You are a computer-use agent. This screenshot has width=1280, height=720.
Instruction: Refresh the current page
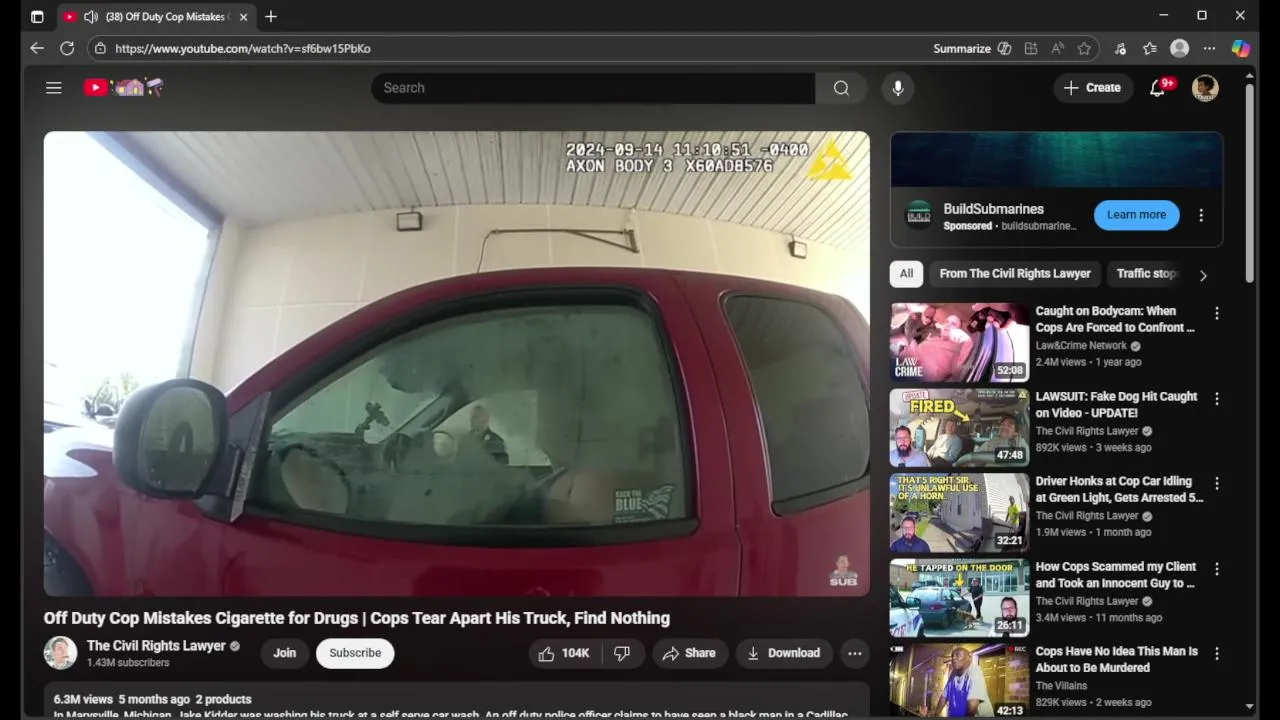coord(67,48)
